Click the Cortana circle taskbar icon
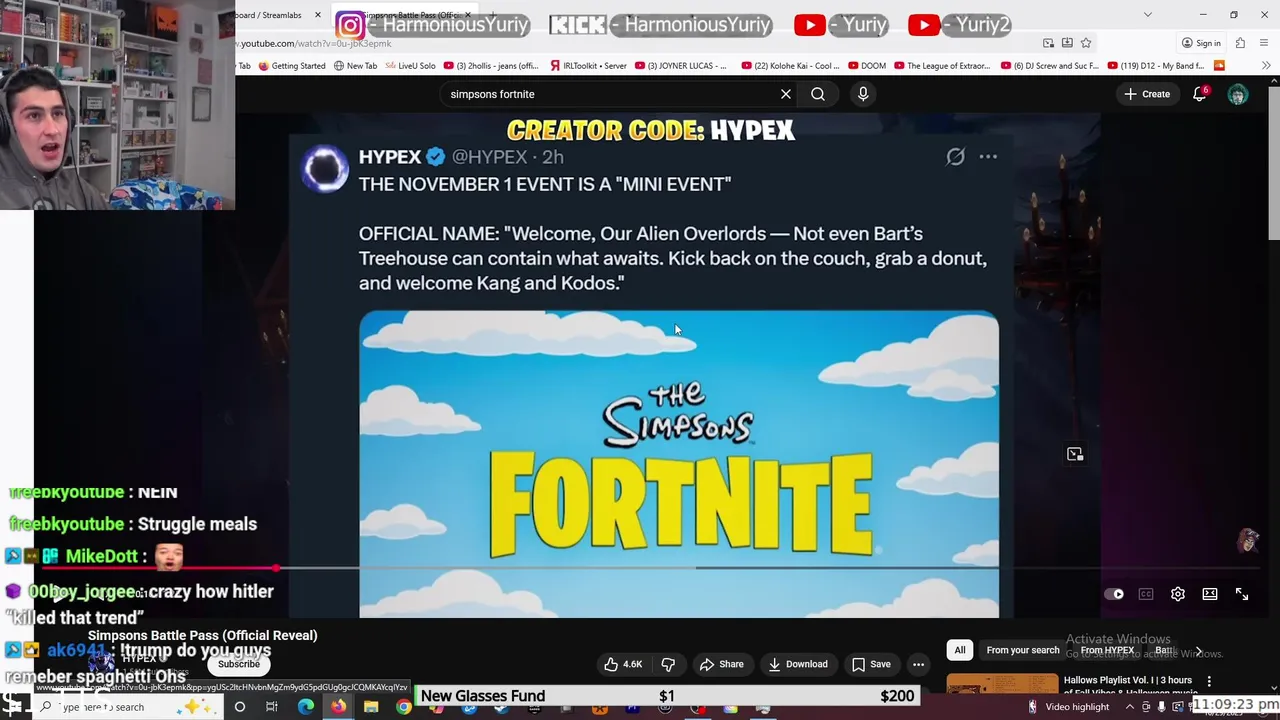Image resolution: width=1280 pixels, height=720 pixels. click(x=239, y=707)
